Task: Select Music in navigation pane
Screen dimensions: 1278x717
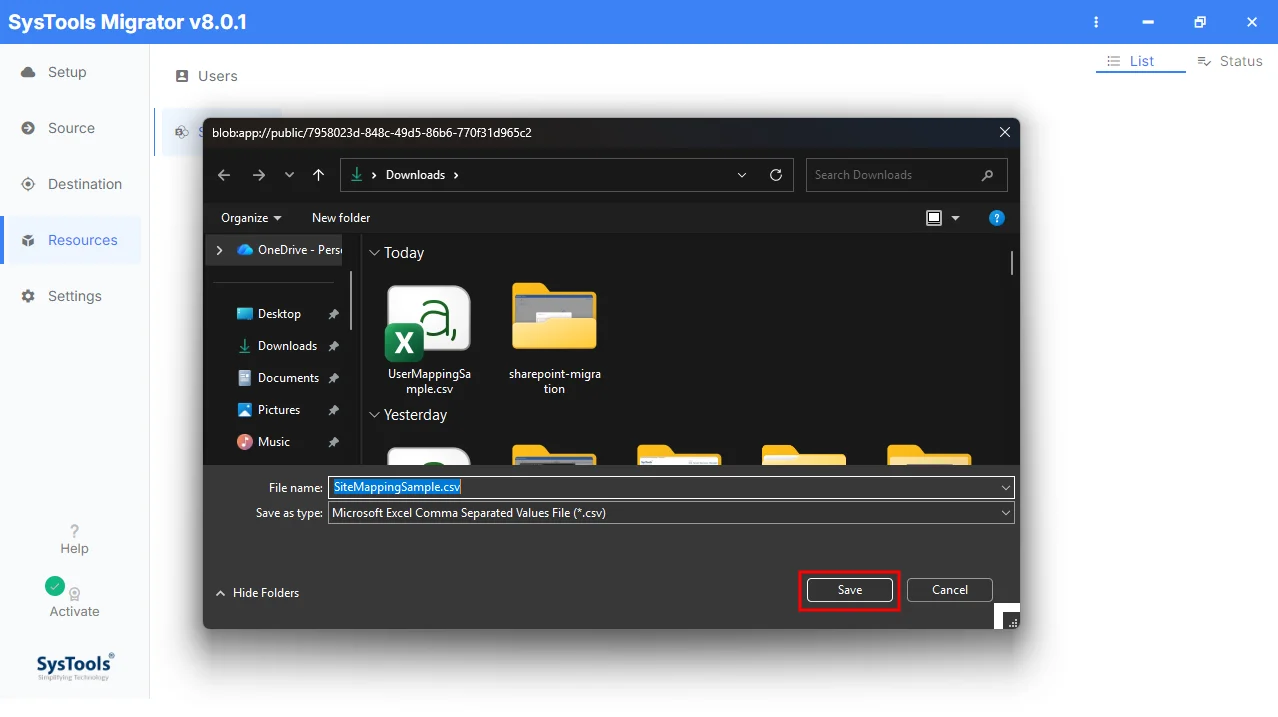Action: [274, 442]
